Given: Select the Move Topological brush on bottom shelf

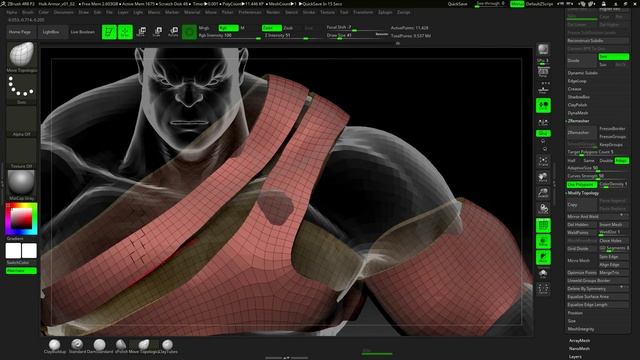Looking at the screenshot, I should pos(143,346).
